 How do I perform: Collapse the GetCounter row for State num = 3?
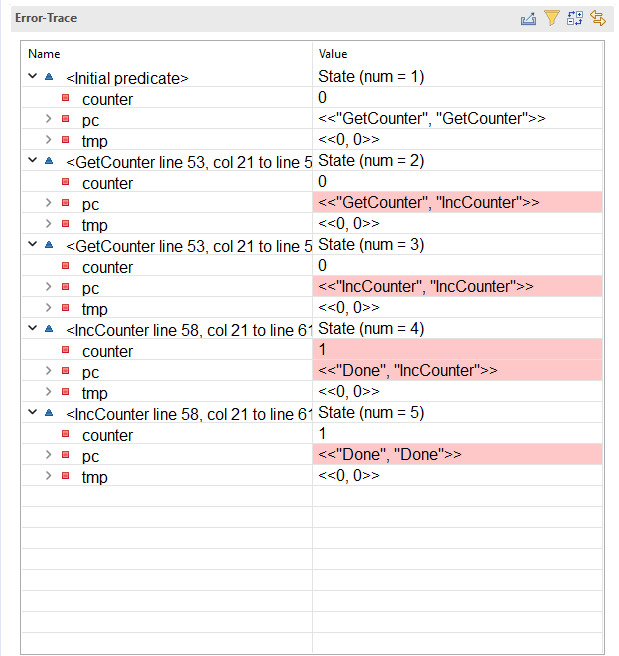coord(32,244)
